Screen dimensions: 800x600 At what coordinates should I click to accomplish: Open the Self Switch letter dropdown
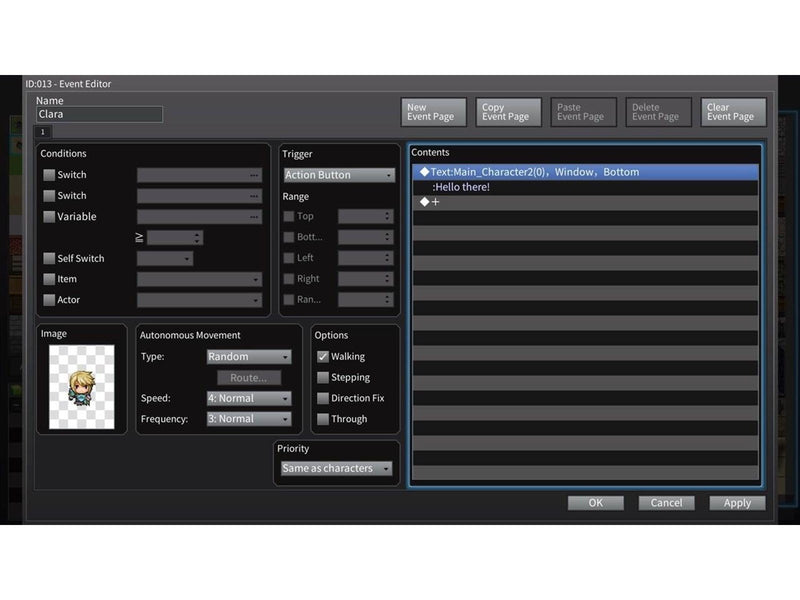click(165, 259)
